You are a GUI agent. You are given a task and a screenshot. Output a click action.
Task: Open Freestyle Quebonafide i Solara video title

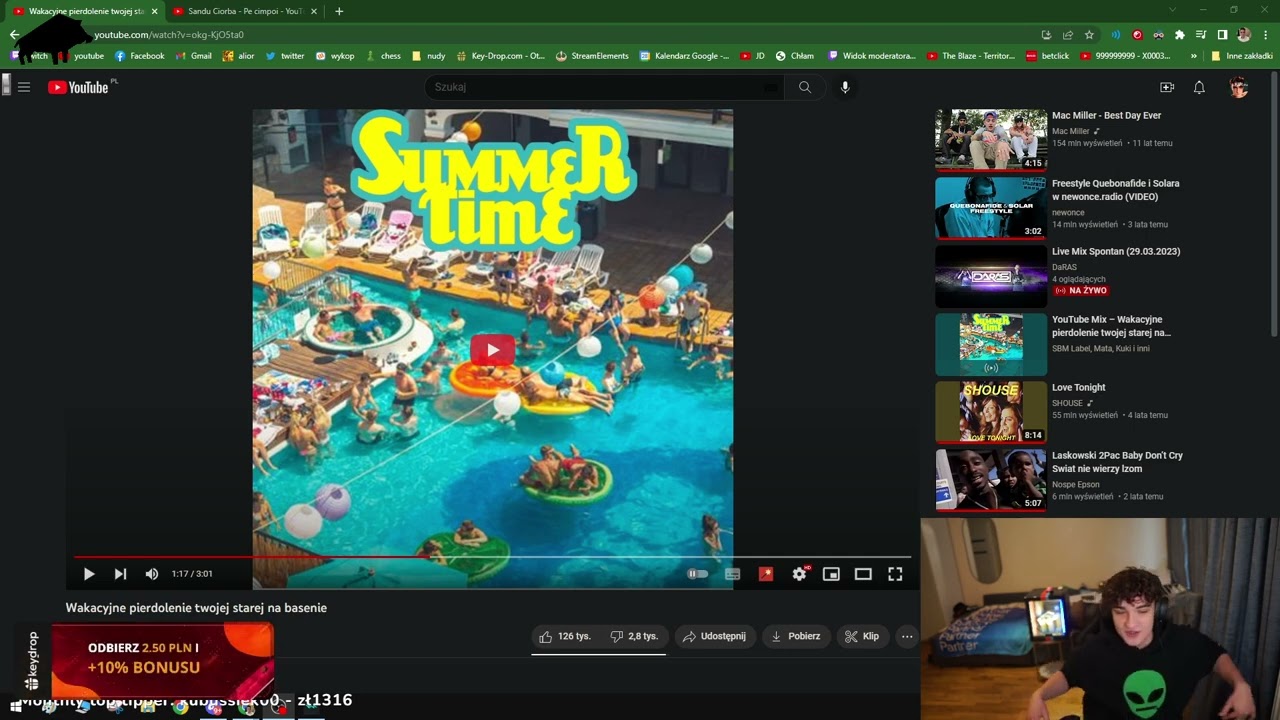[1115, 190]
